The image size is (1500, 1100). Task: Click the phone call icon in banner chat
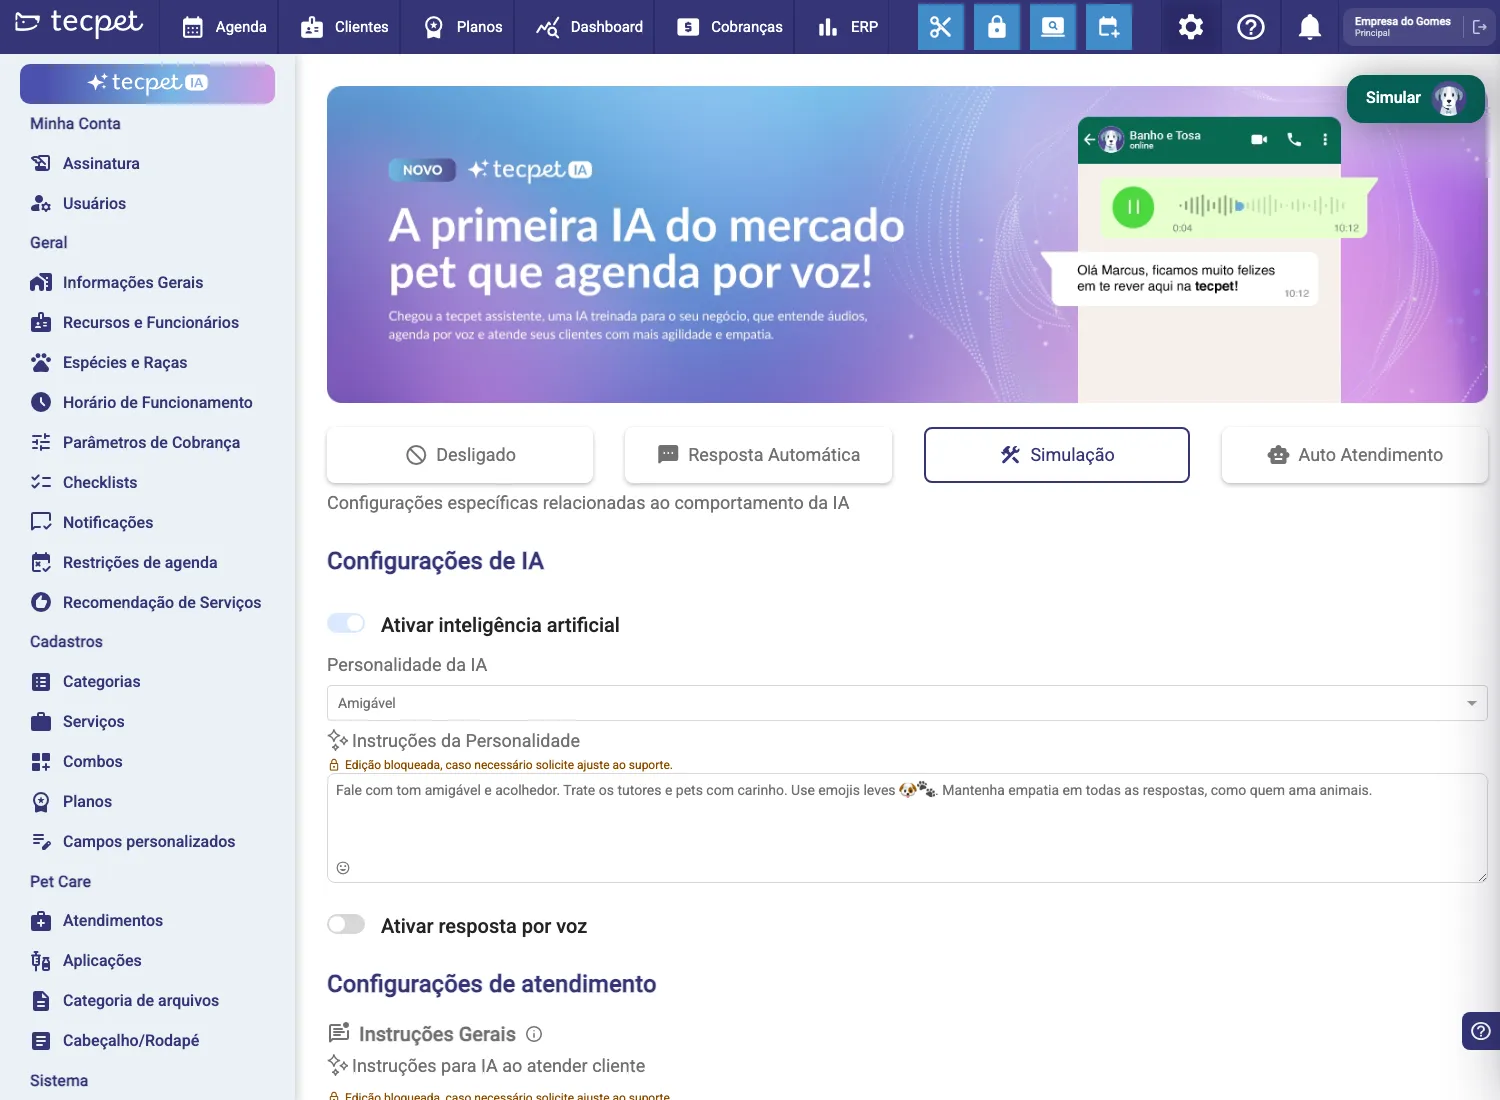1294,140
